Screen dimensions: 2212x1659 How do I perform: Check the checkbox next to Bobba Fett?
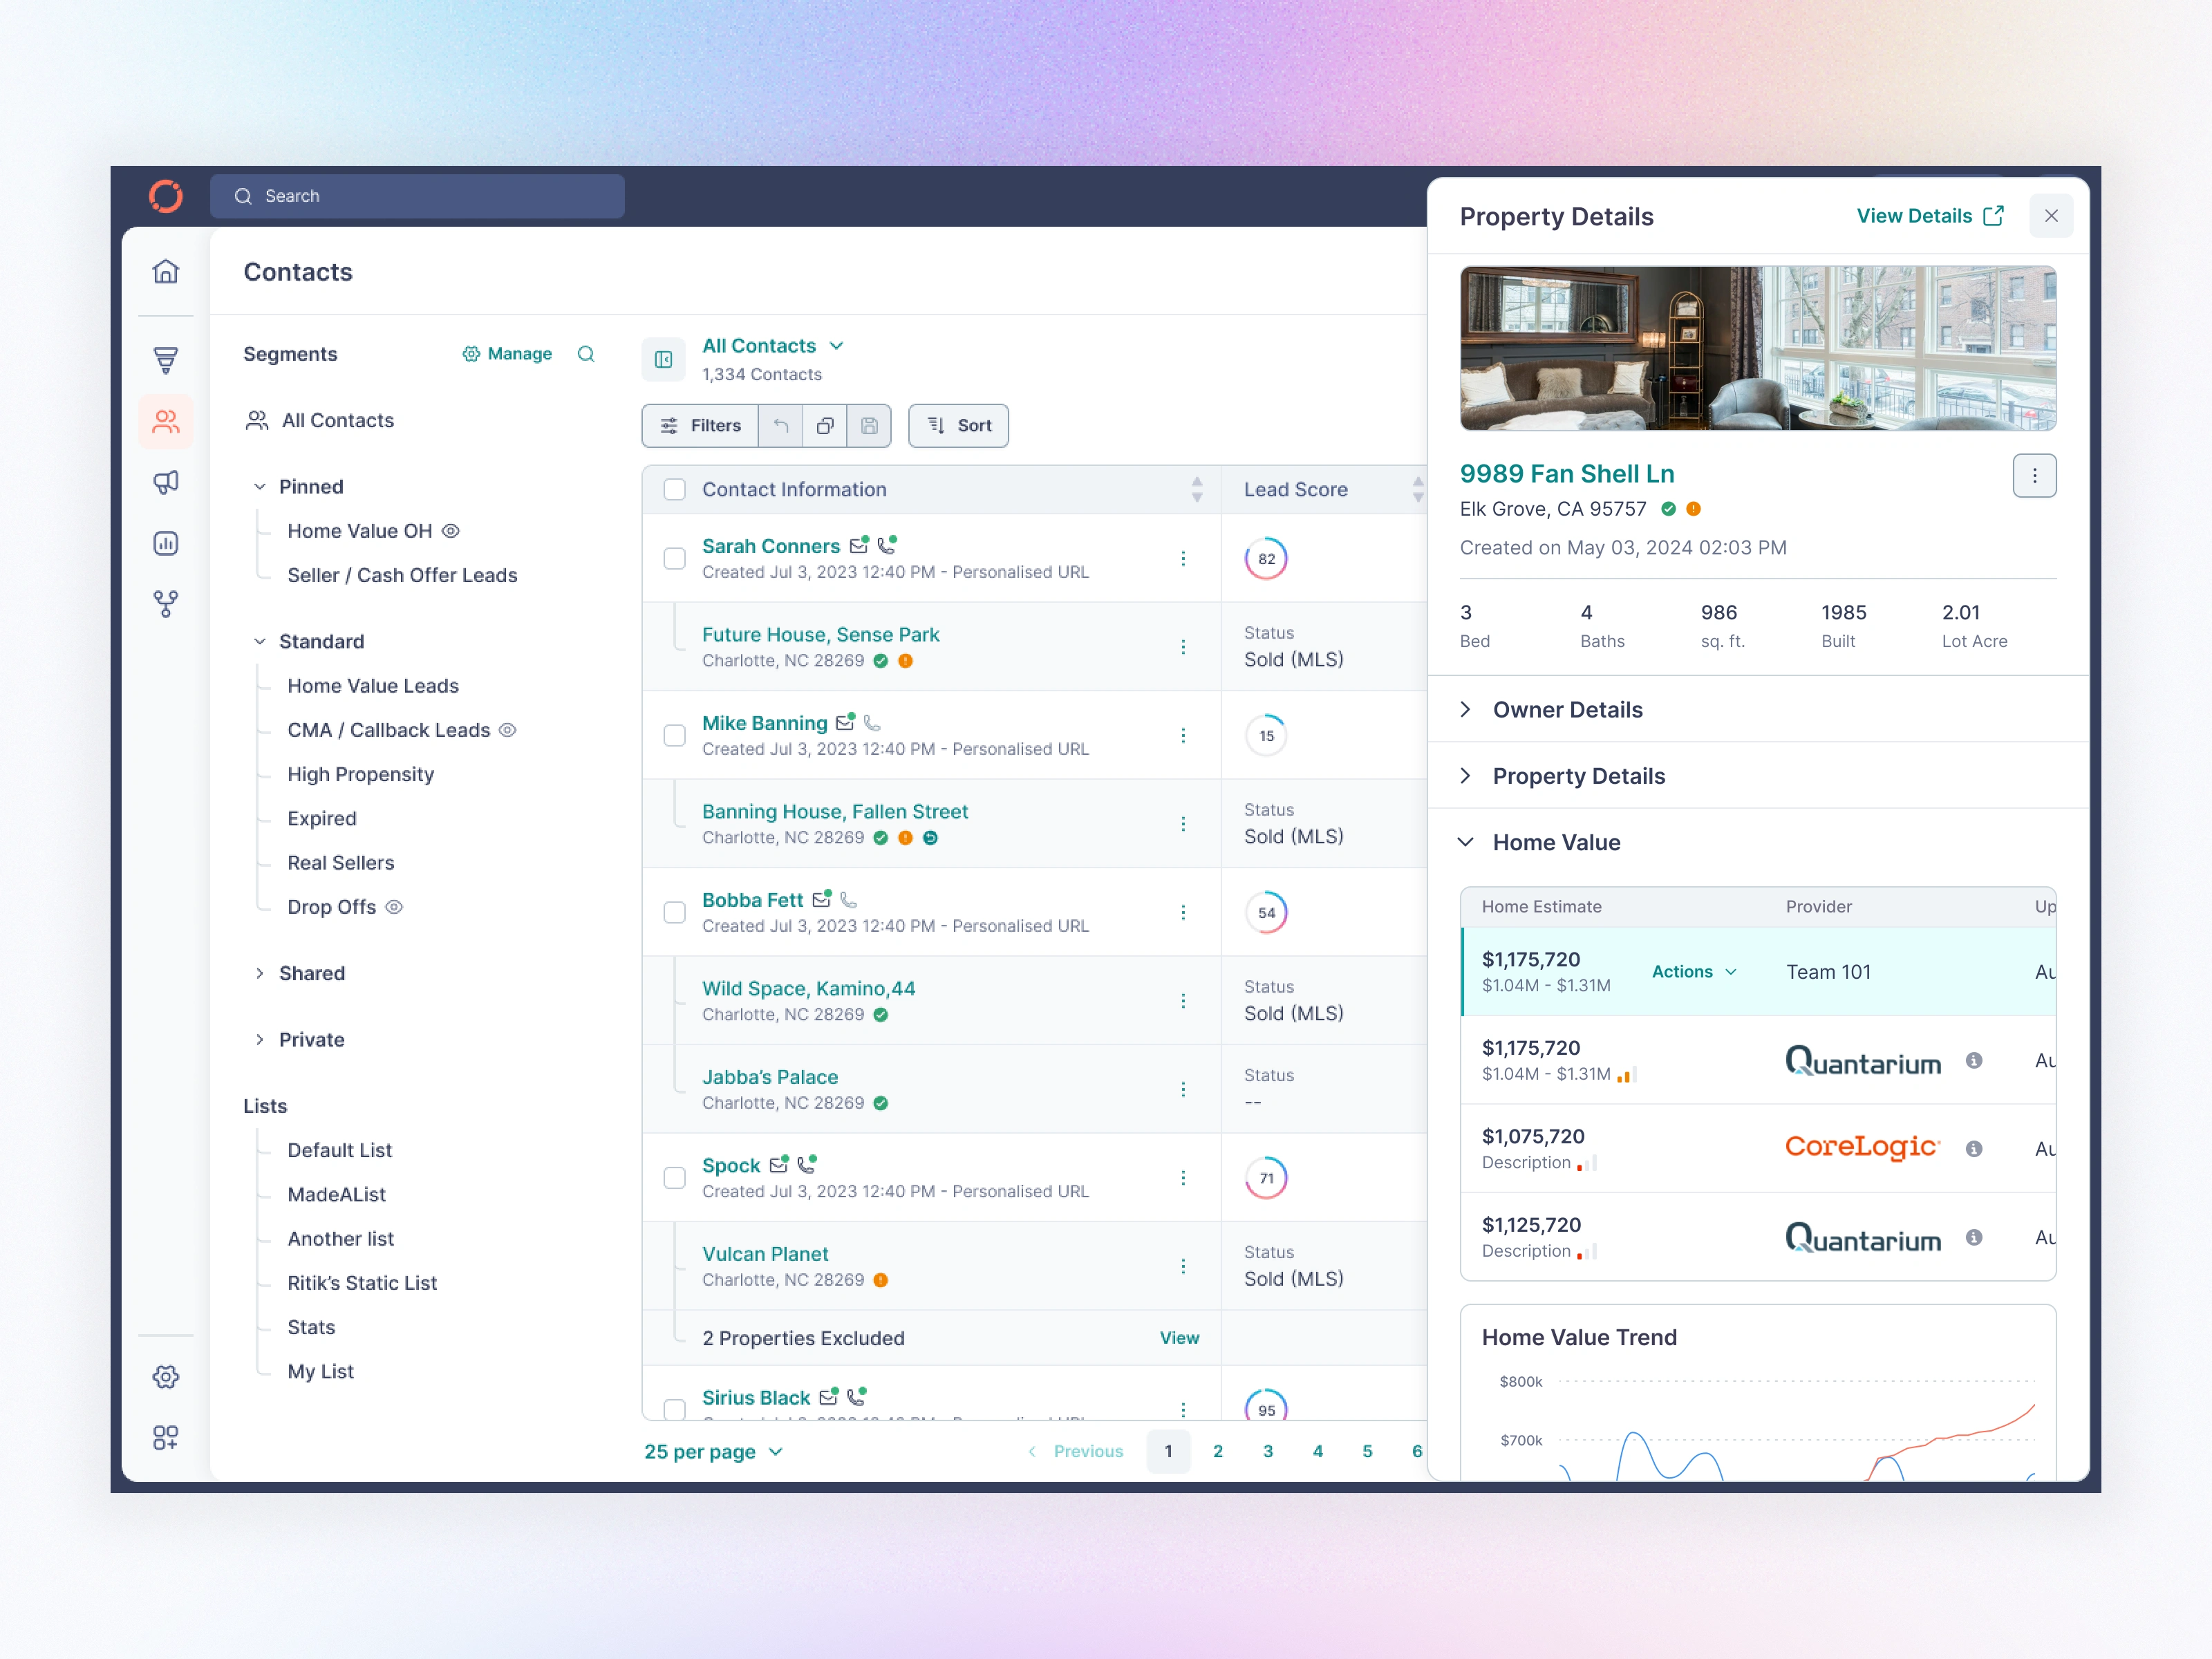click(674, 912)
